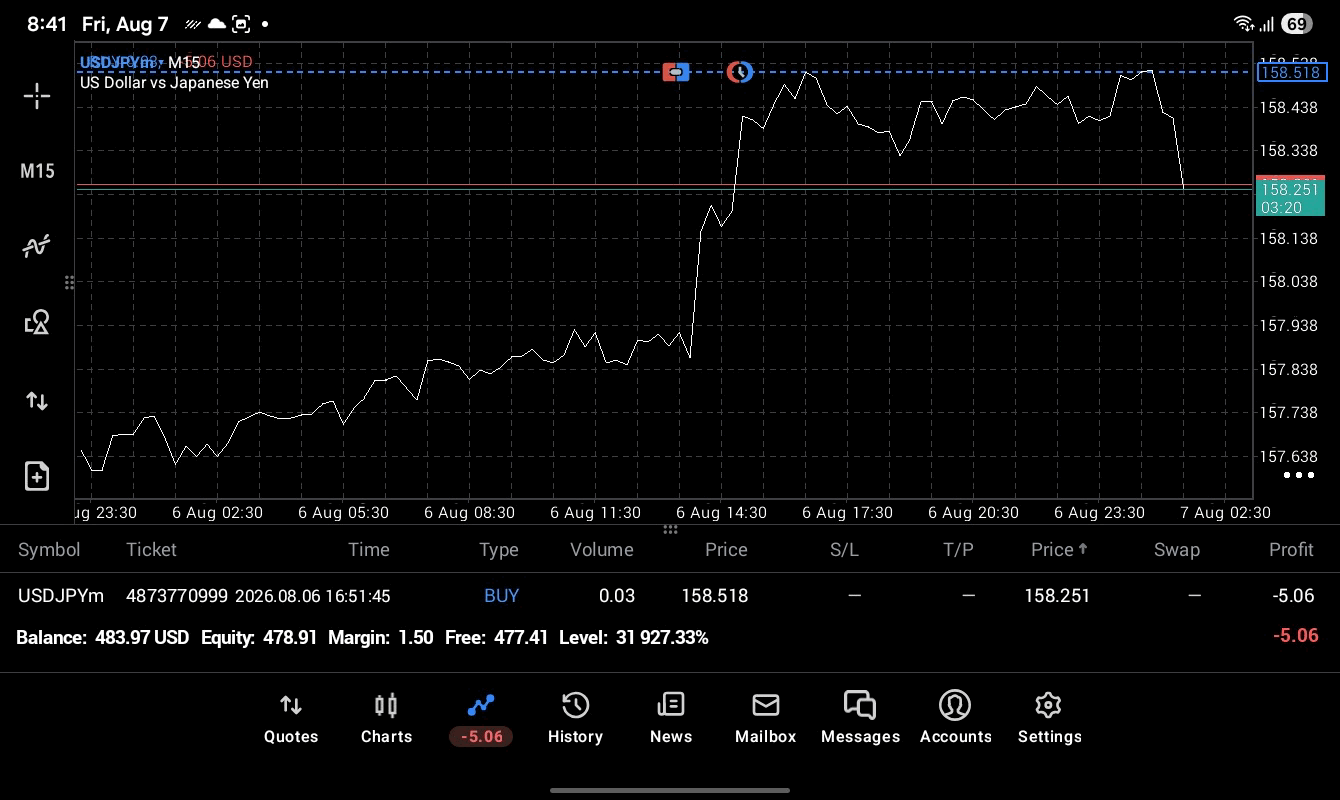Sort positions by Volume column
The height and width of the screenshot is (800, 1340).
601,550
